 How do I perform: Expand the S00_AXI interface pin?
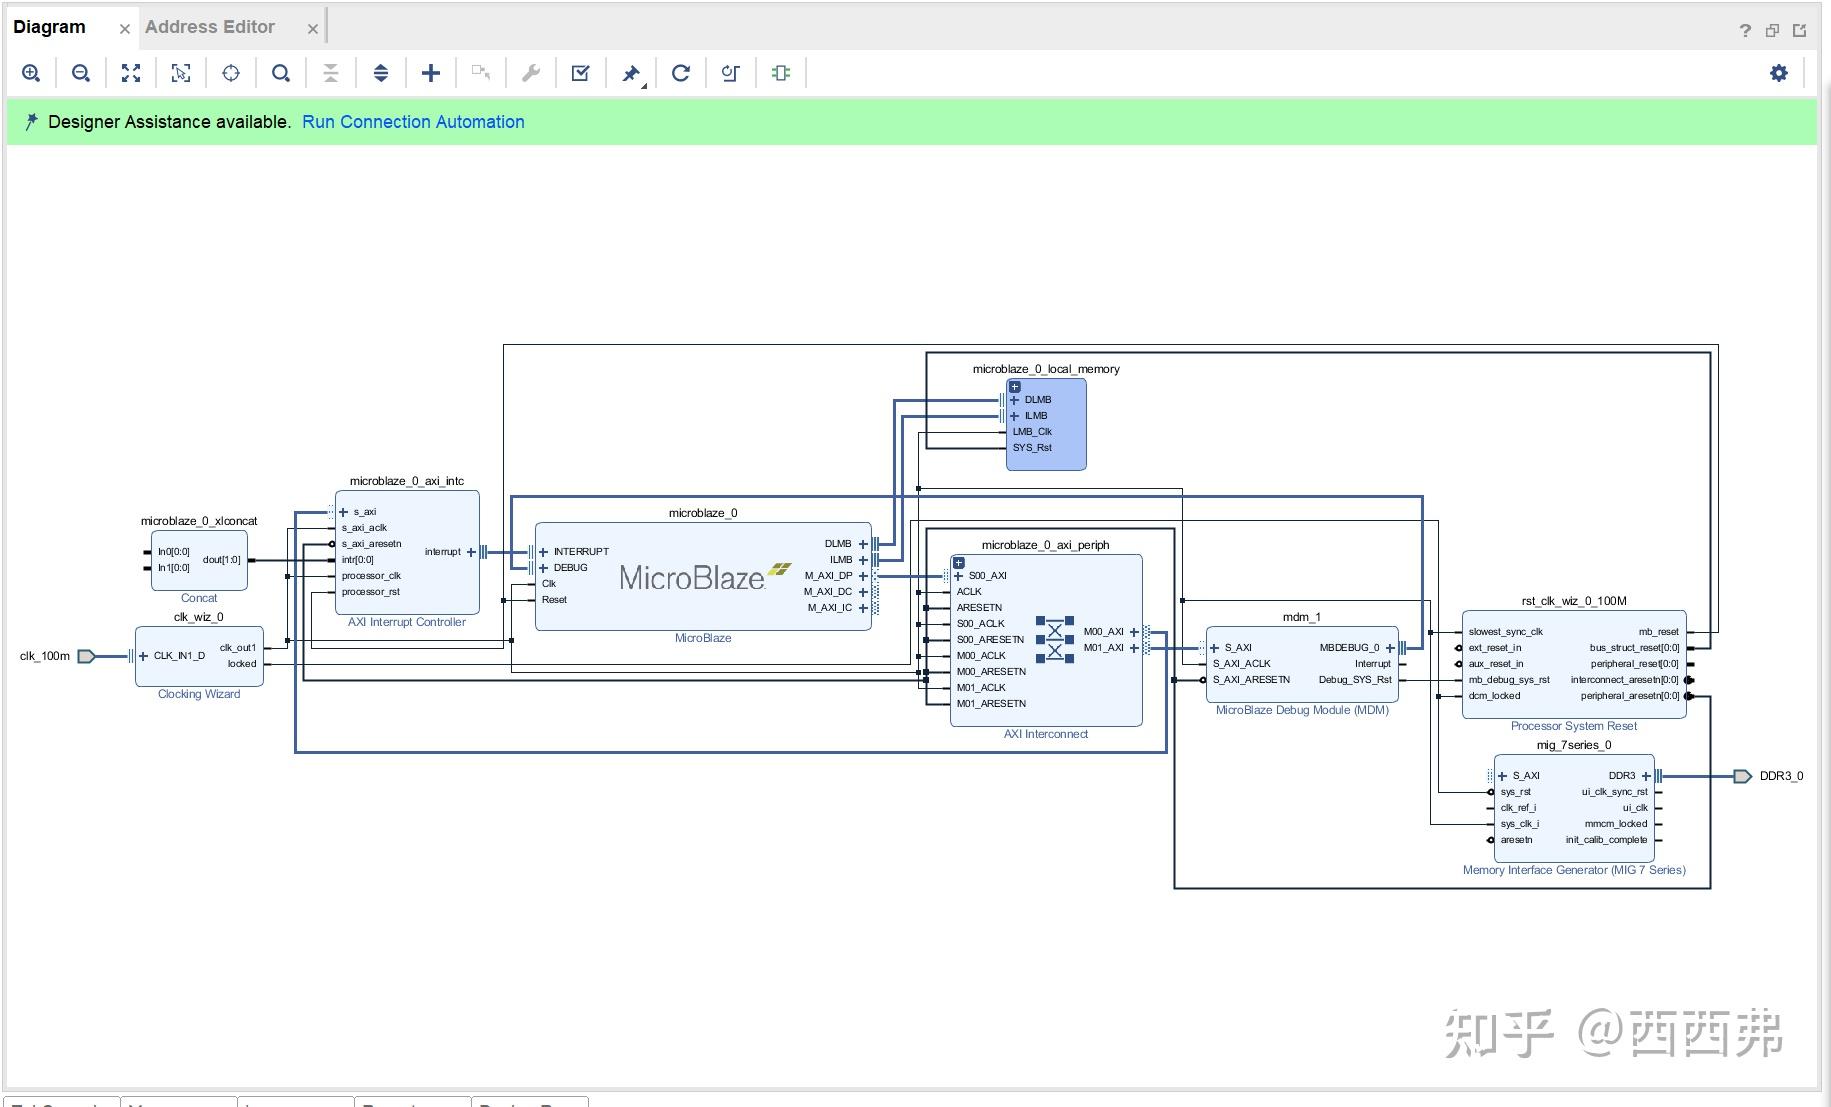tap(959, 576)
